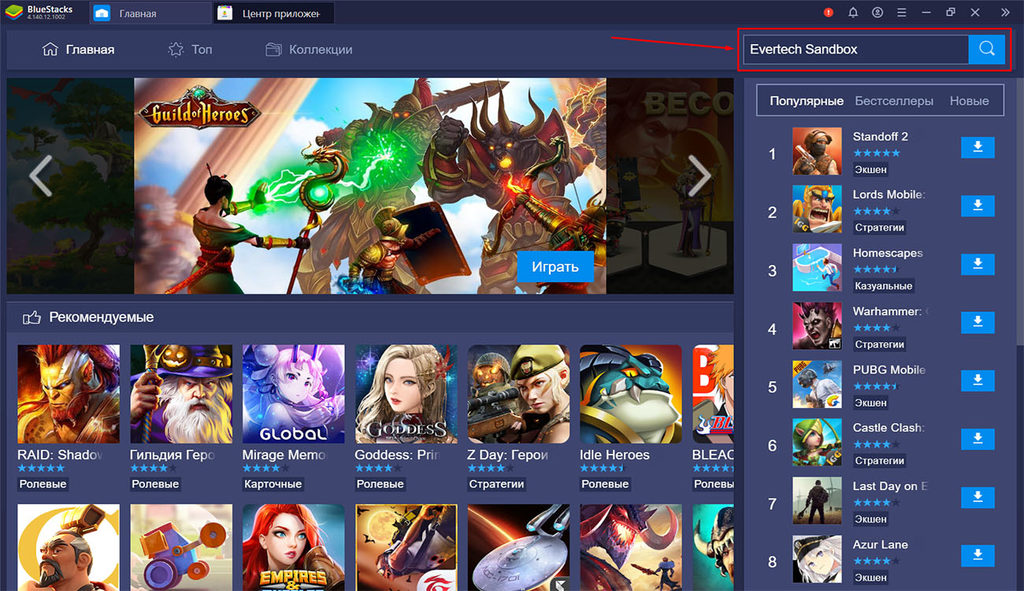This screenshot has height=591, width=1024.
Task: Switch to the Центр приложений tab
Action: 274,13
